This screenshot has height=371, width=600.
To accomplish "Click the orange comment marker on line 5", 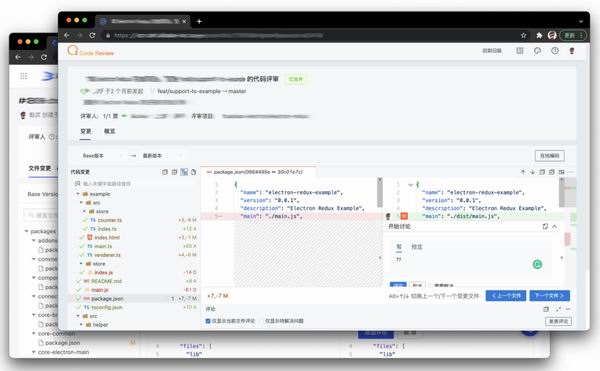I will (x=404, y=216).
